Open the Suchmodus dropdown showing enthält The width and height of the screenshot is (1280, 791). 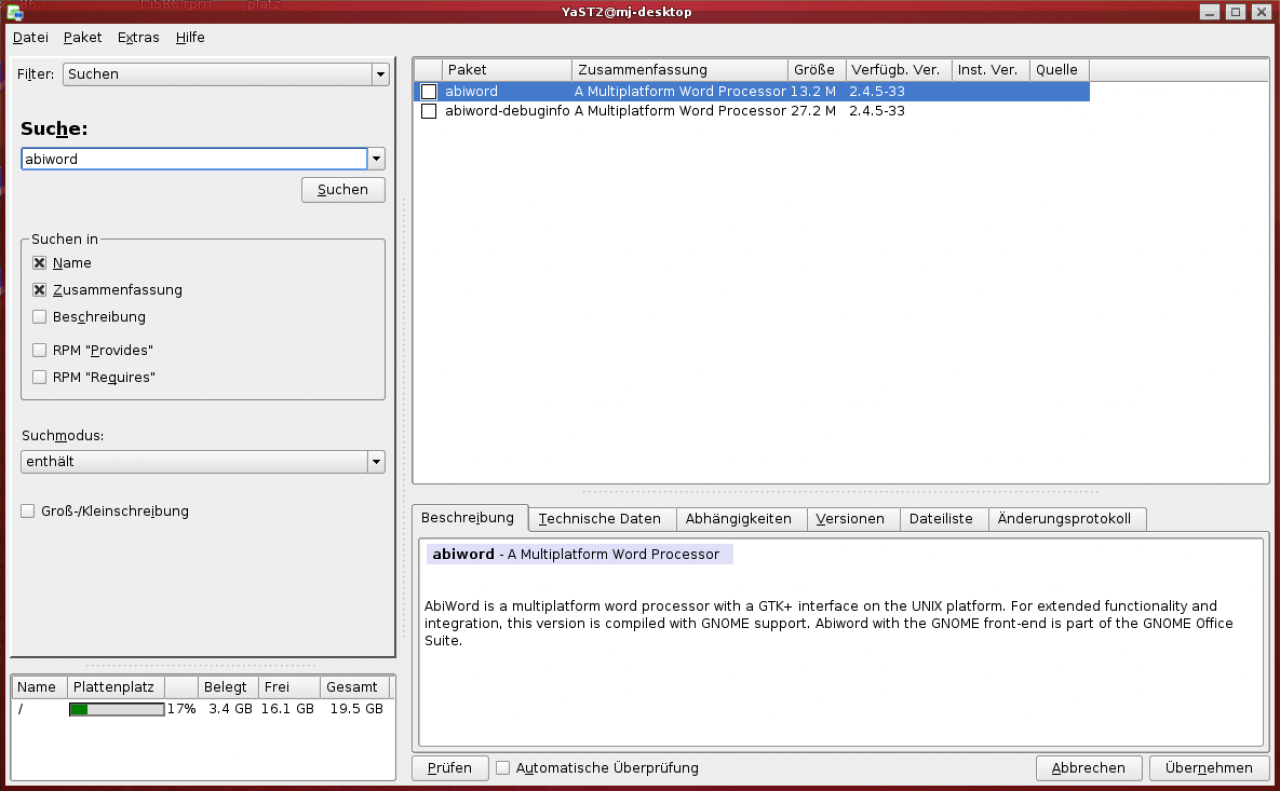203,462
